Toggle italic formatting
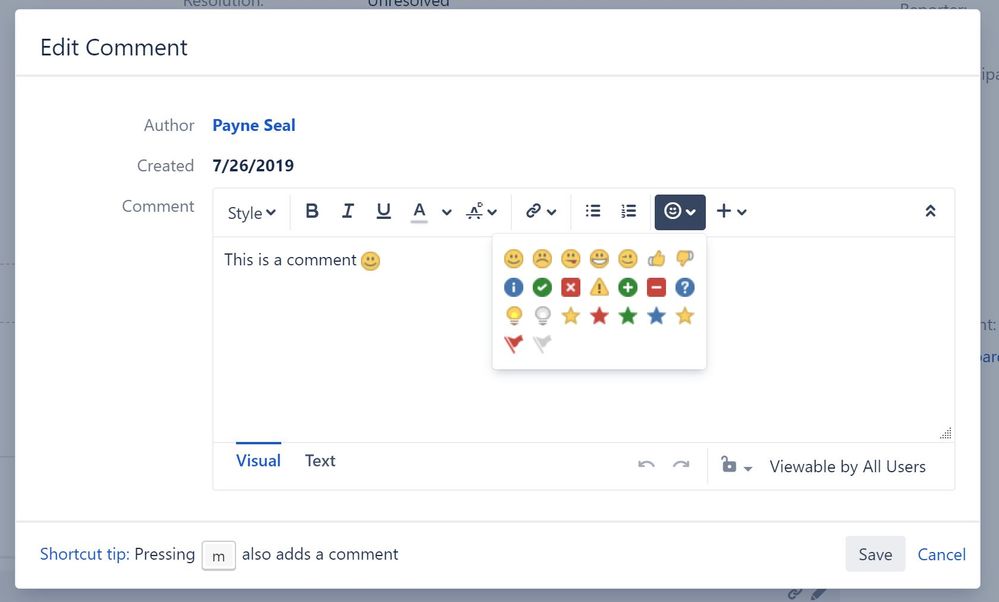The image size is (999, 602). point(347,211)
